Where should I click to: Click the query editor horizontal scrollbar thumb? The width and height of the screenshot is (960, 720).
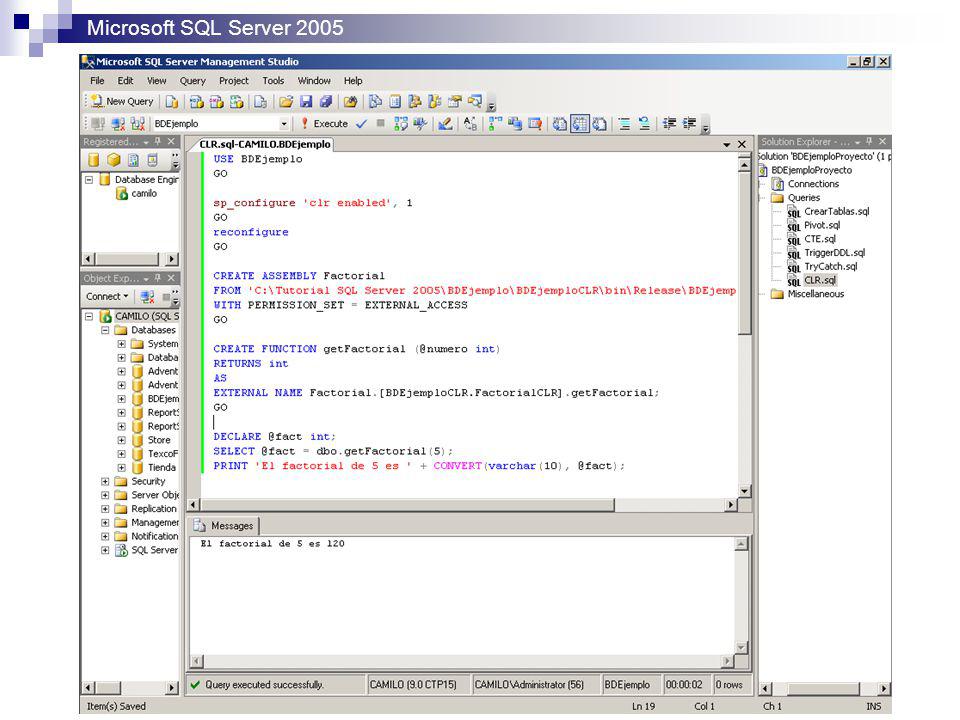click(408, 505)
